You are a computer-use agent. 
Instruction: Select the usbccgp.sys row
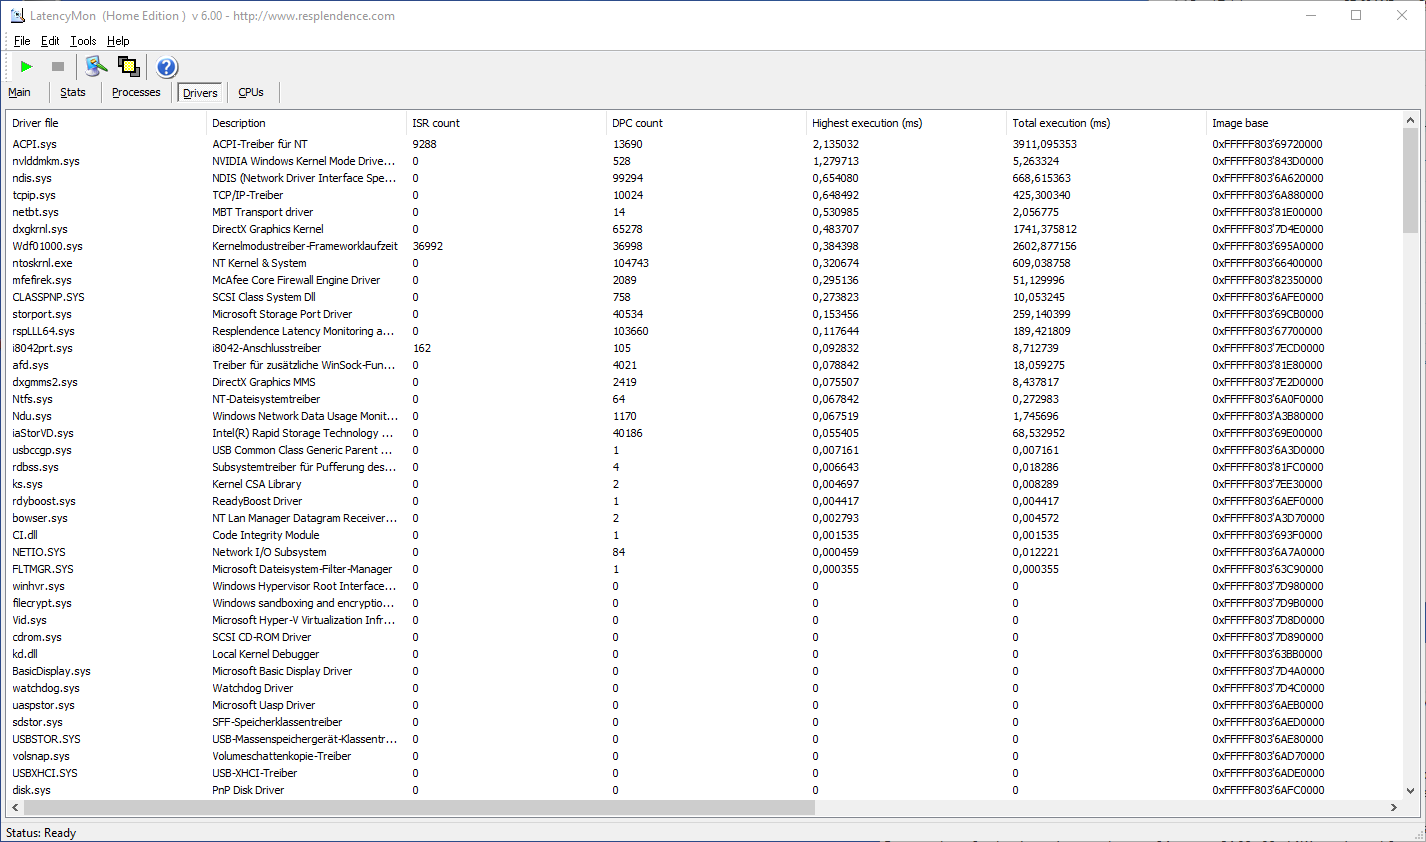(x=704, y=450)
